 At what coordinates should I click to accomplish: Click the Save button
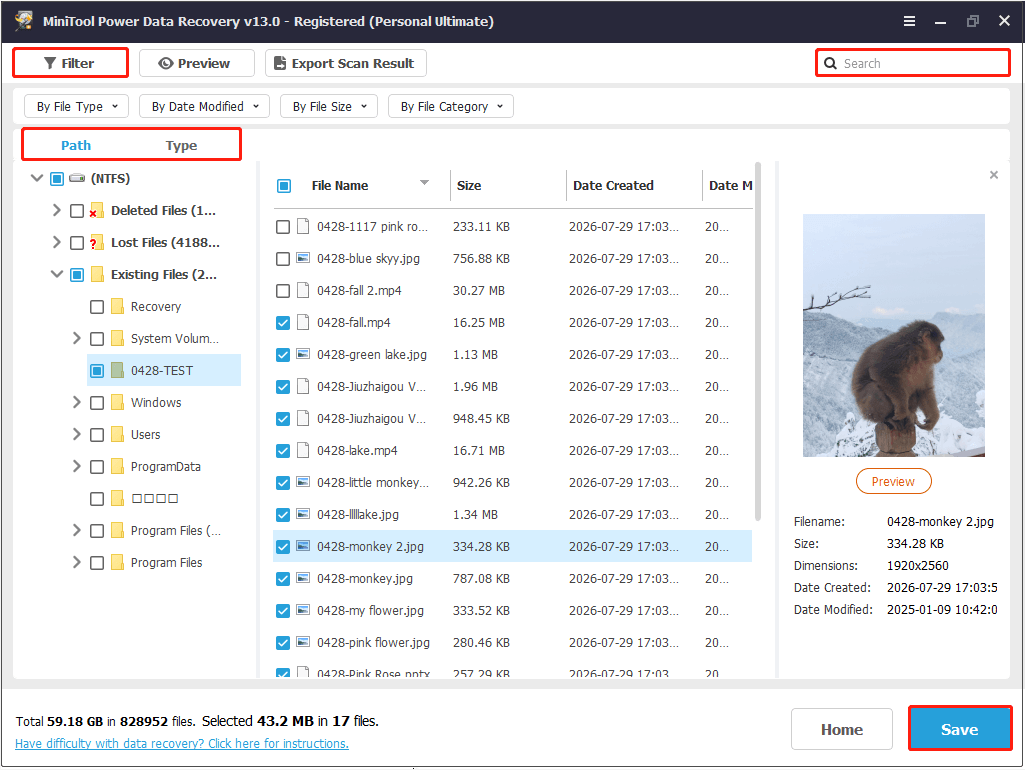960,729
